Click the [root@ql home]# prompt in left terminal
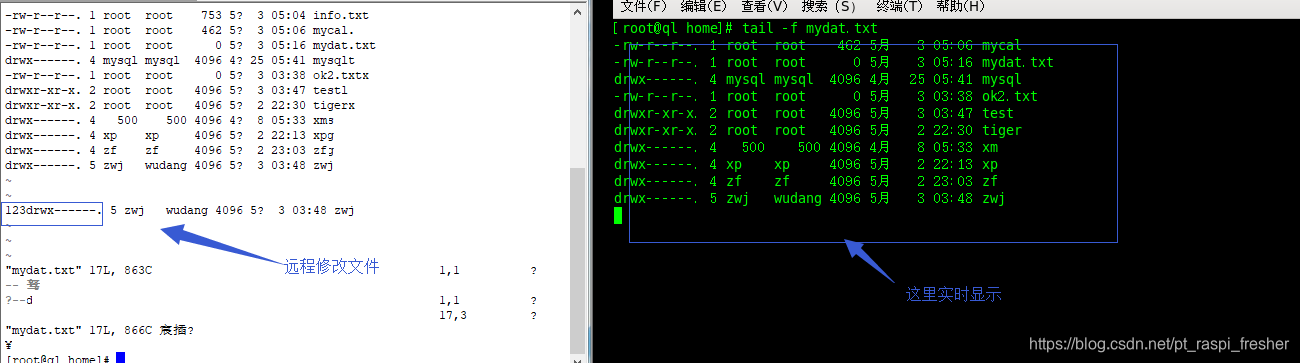 click(x=57, y=358)
